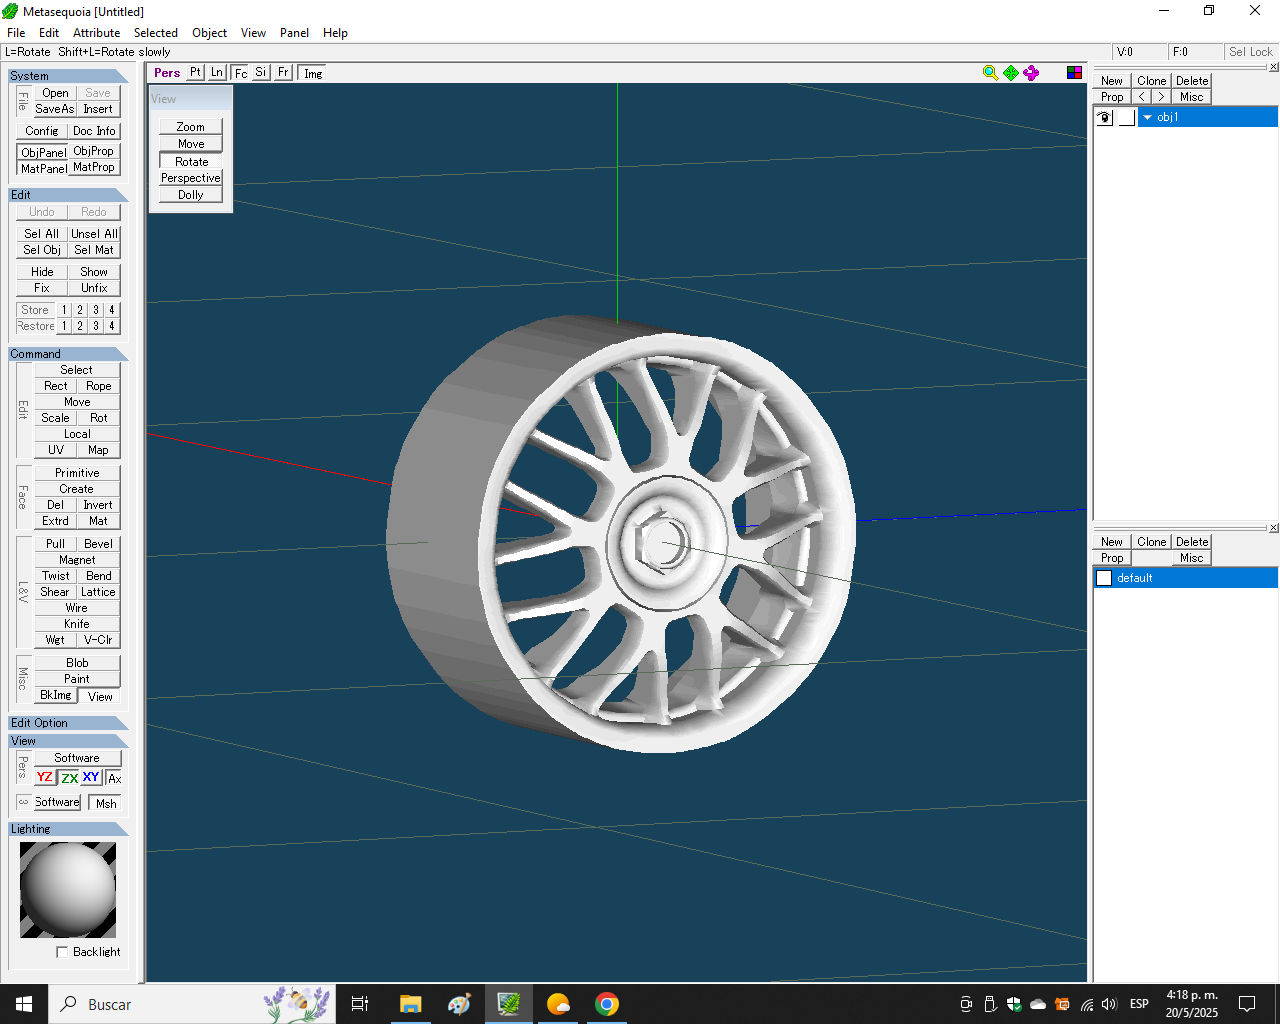
Task: Select the blue XY axis button
Action: coord(91,777)
